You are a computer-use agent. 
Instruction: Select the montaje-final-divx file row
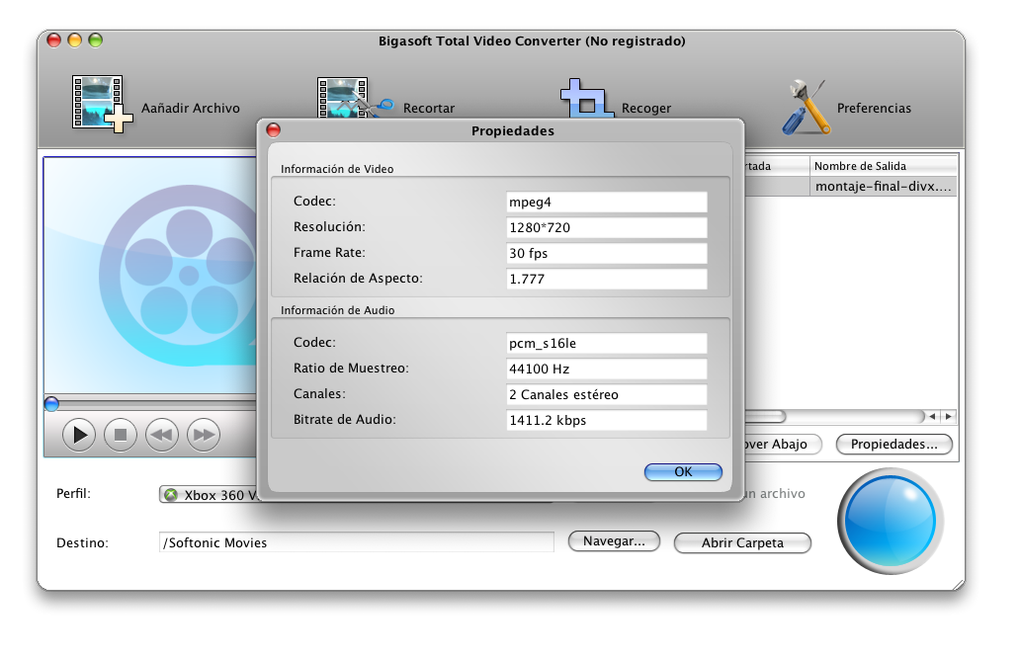(x=850, y=187)
